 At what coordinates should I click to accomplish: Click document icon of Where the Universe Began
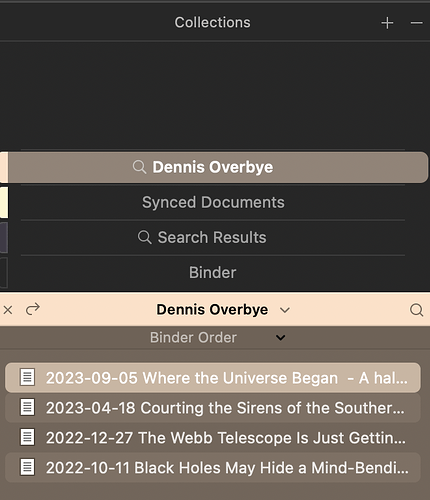pos(27,377)
